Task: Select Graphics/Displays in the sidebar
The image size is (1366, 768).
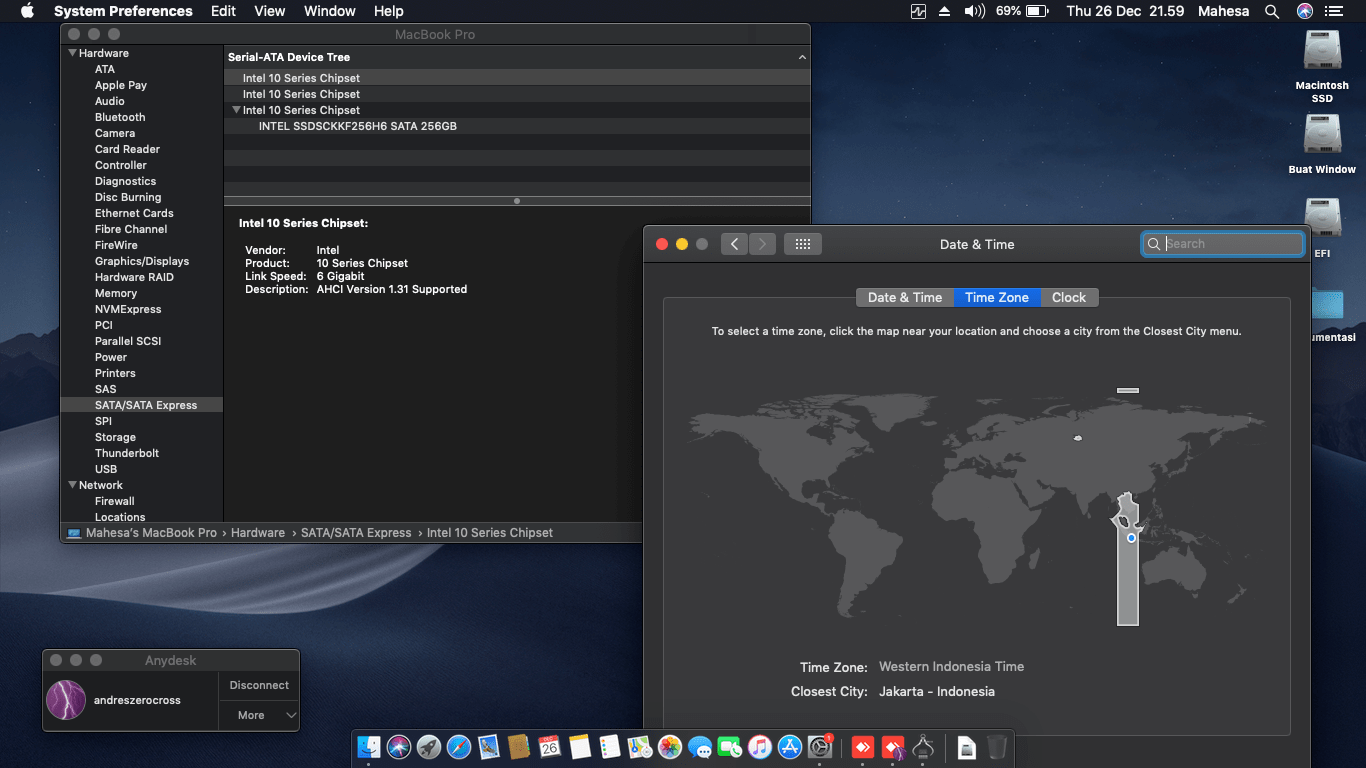Action: [x=142, y=261]
